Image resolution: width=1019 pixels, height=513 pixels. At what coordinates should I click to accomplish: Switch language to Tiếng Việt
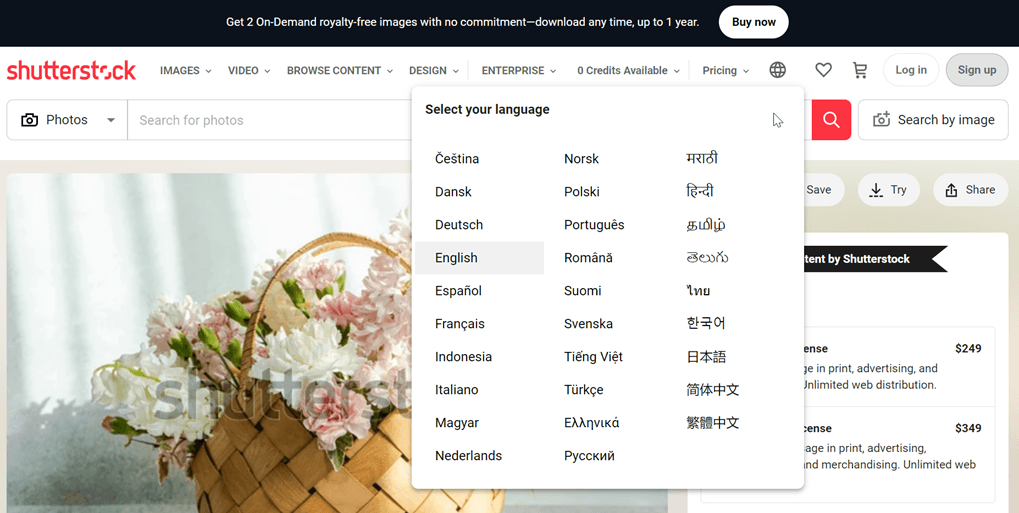click(593, 356)
